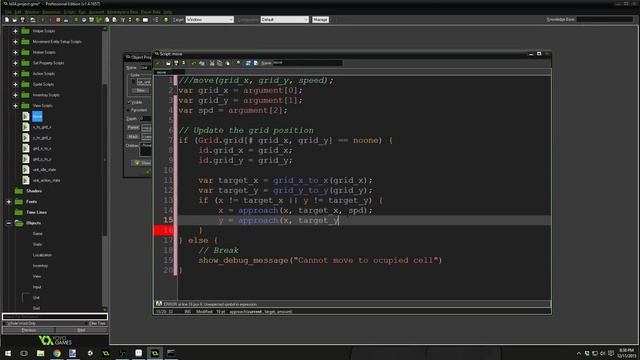Click the Create sound toolbar icon
The image size is (640, 360).
(x=84, y=20)
